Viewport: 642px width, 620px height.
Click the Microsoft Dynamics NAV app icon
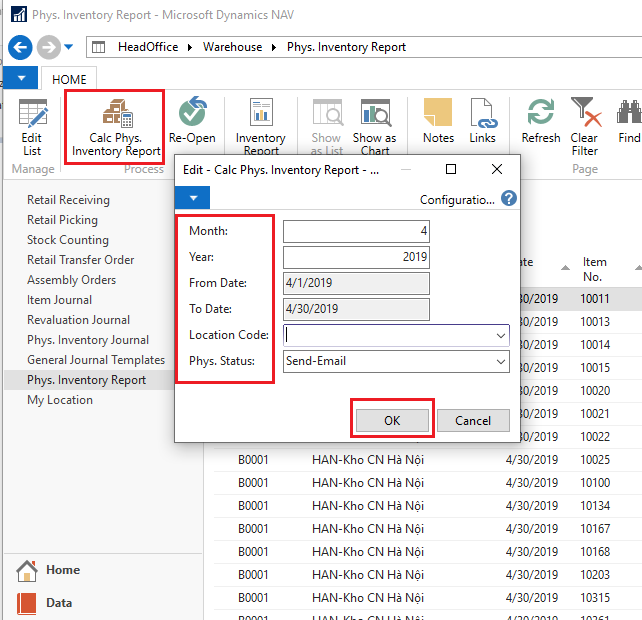(x=19, y=14)
